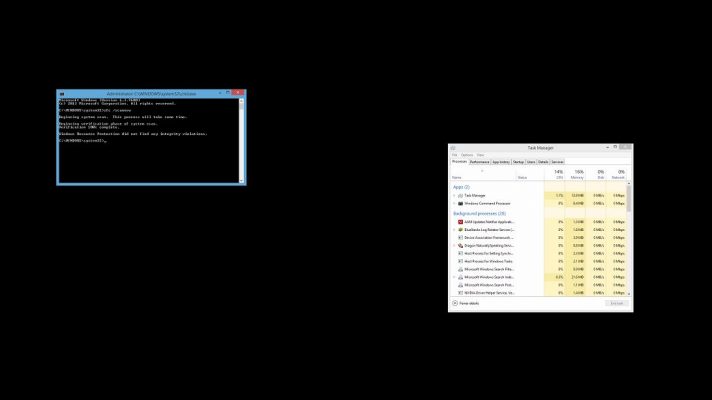Viewport: 712px width, 400px height.
Task: Select AAM Updates Notifier Application red icon
Action: coord(460,222)
